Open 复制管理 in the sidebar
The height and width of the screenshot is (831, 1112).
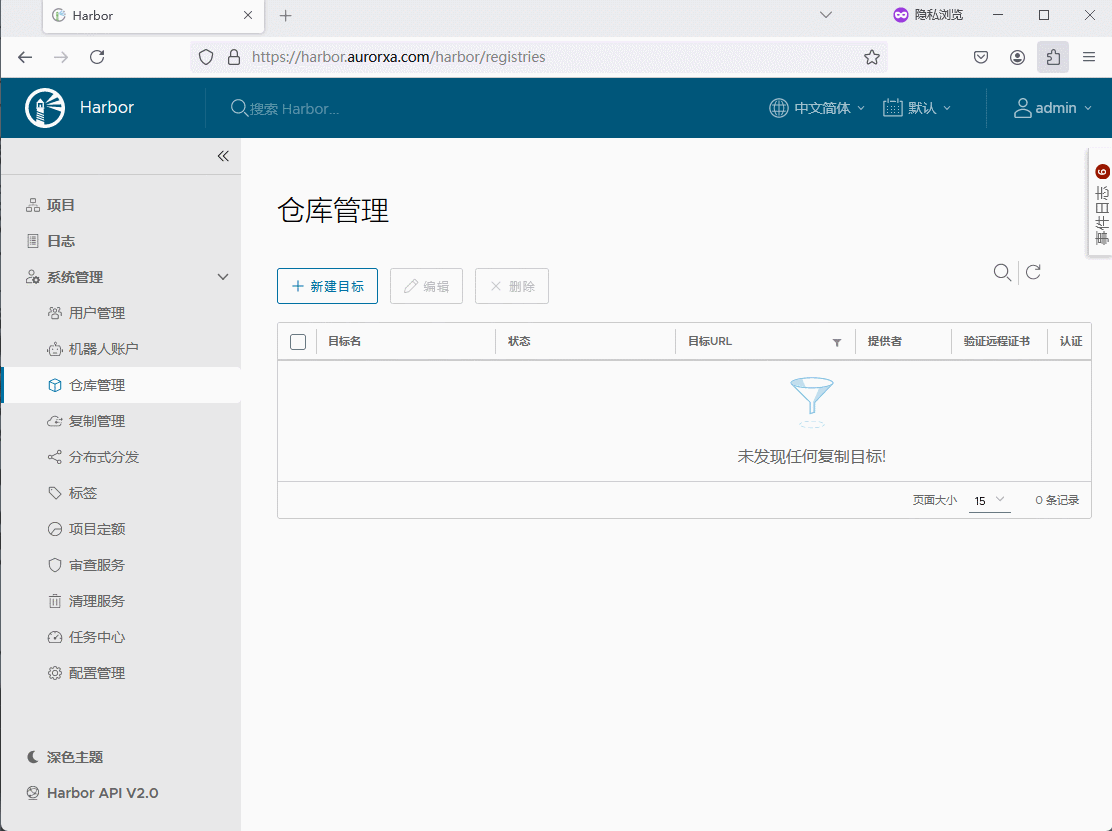[97, 421]
